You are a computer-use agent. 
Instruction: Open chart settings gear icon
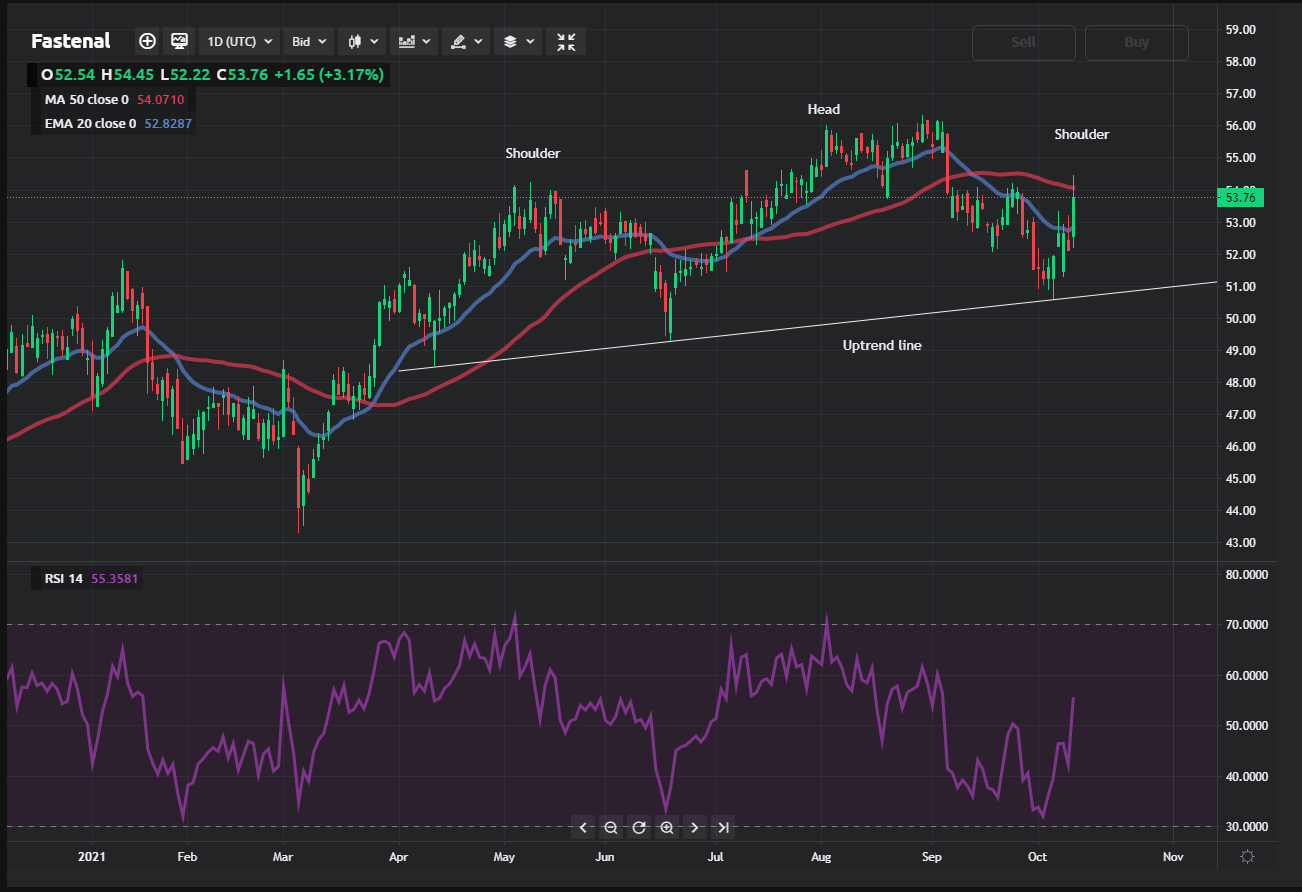(x=1247, y=857)
